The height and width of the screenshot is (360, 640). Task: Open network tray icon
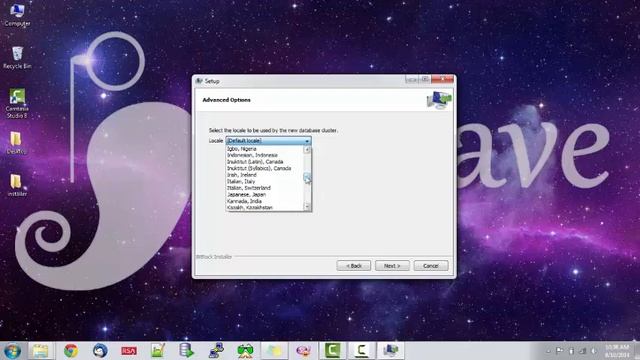pos(583,351)
